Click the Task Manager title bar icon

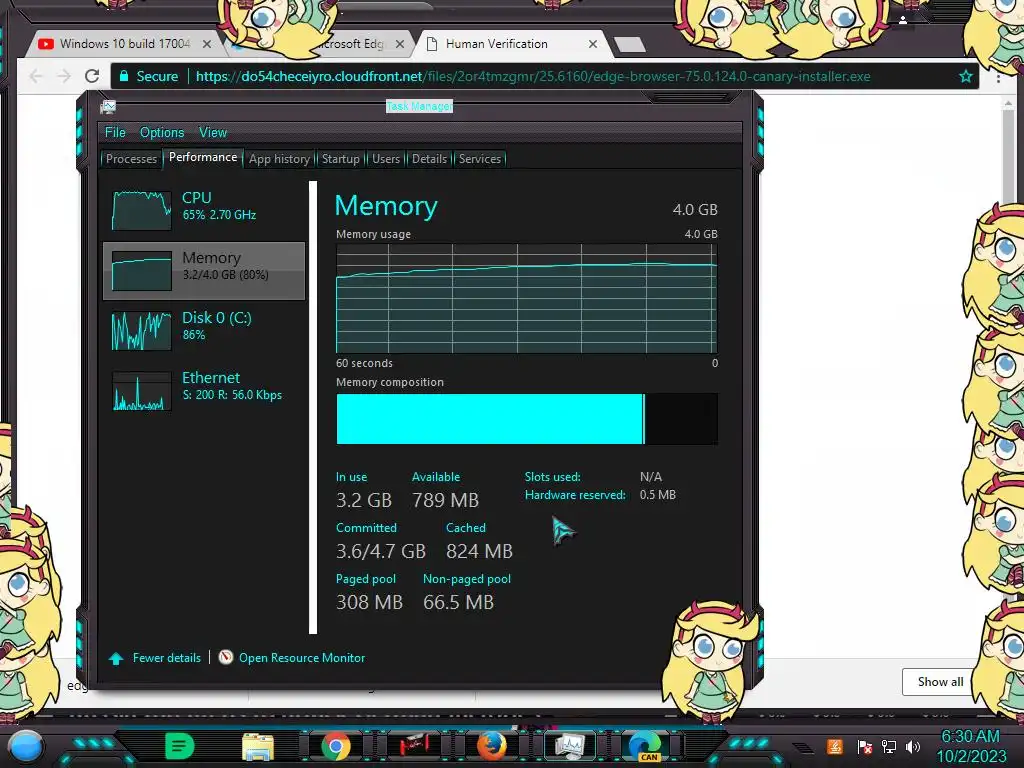[x=108, y=107]
